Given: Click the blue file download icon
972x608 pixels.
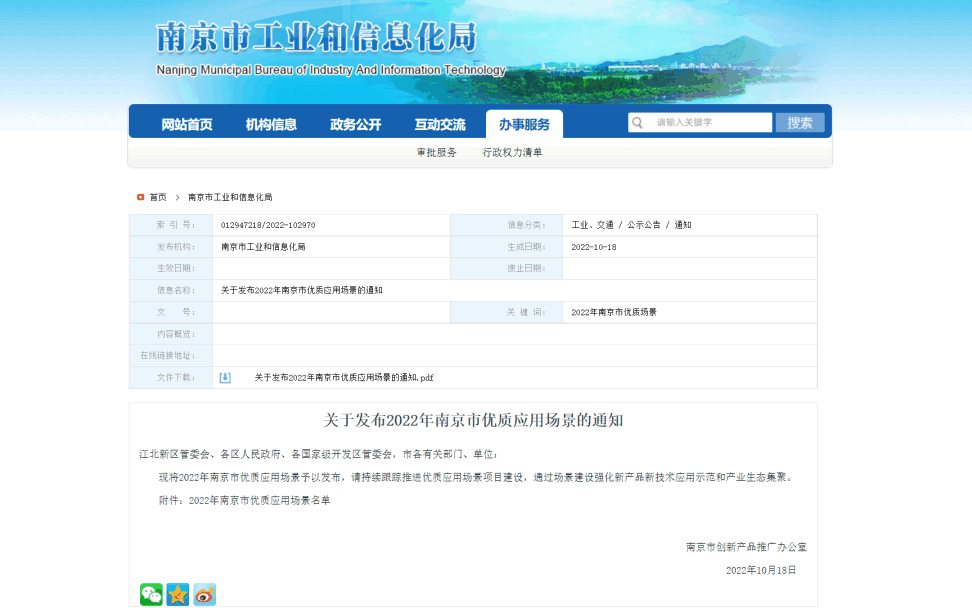Looking at the screenshot, I should [225, 377].
